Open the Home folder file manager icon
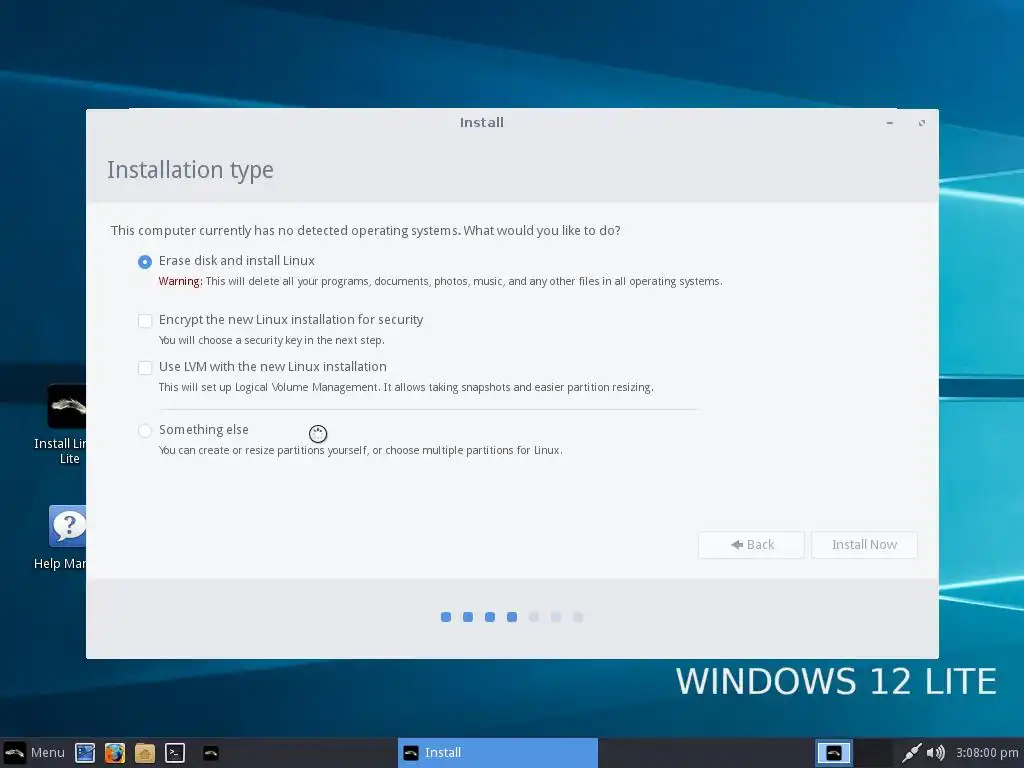The width and height of the screenshot is (1024, 768). [x=145, y=753]
